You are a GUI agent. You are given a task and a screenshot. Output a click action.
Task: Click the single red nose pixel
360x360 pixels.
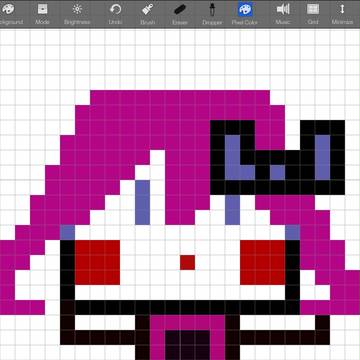(188, 263)
